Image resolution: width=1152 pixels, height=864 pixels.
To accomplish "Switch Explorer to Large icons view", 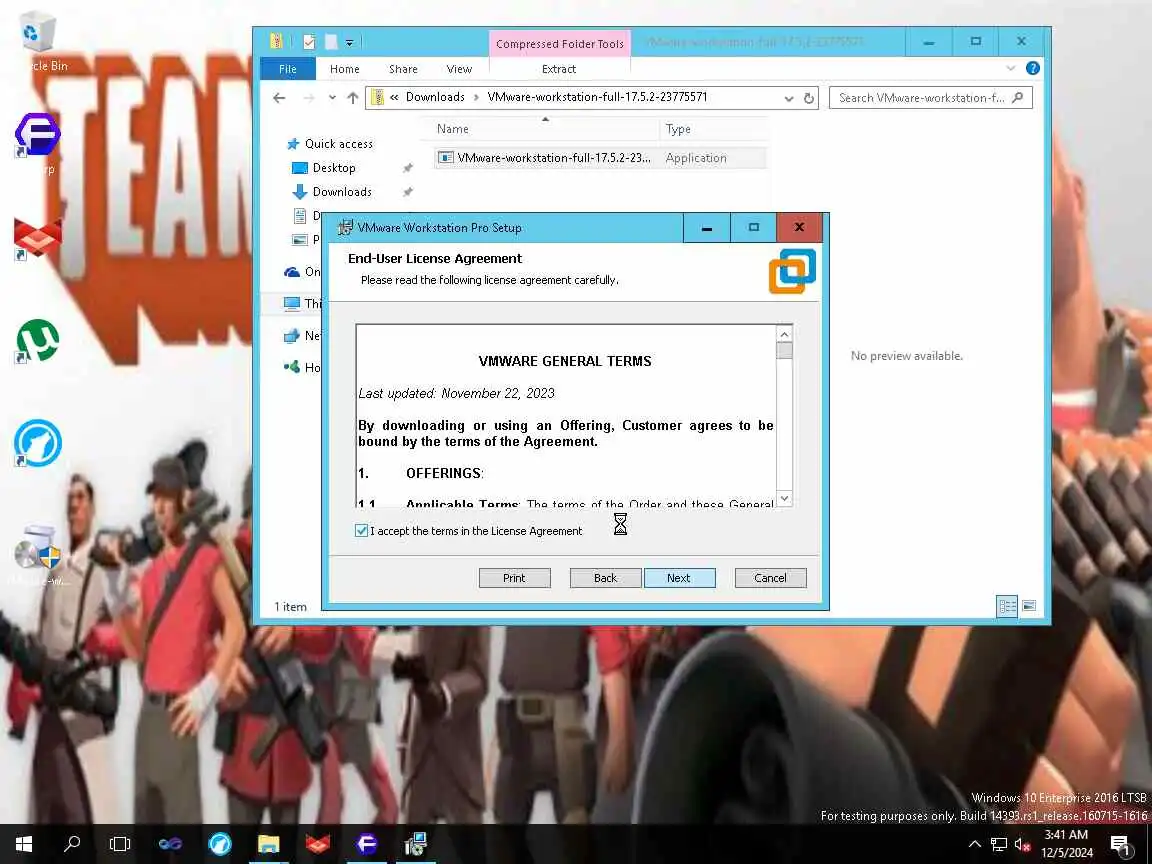I will coord(1029,606).
